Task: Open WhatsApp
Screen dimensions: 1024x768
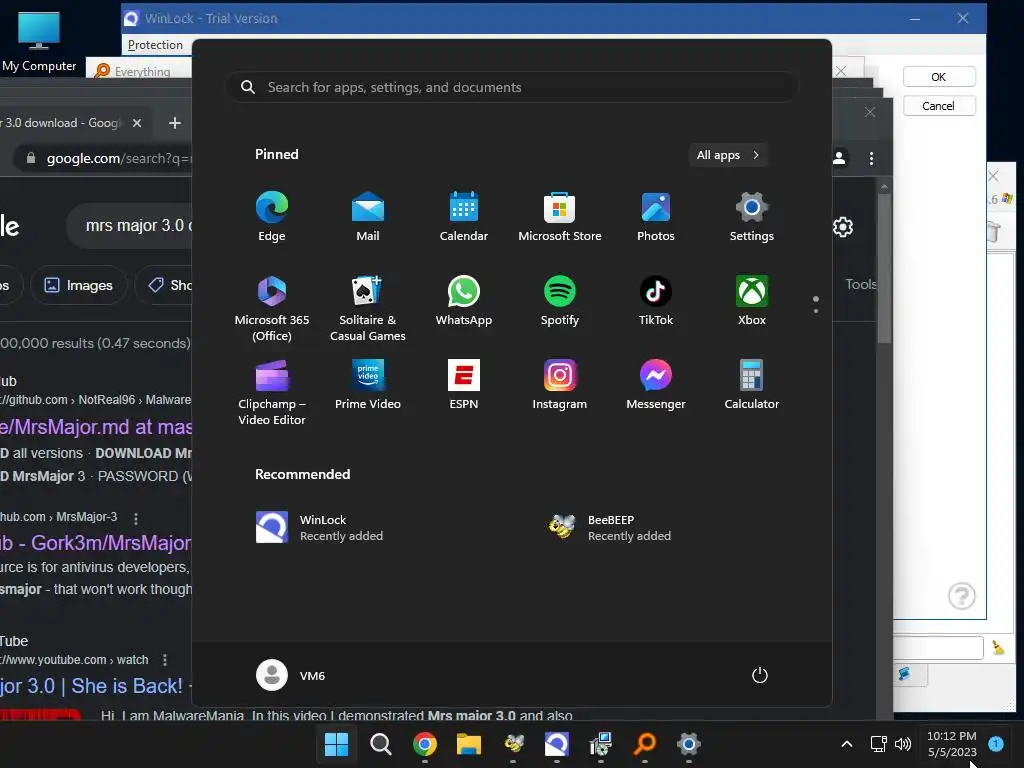Action: 464,301
